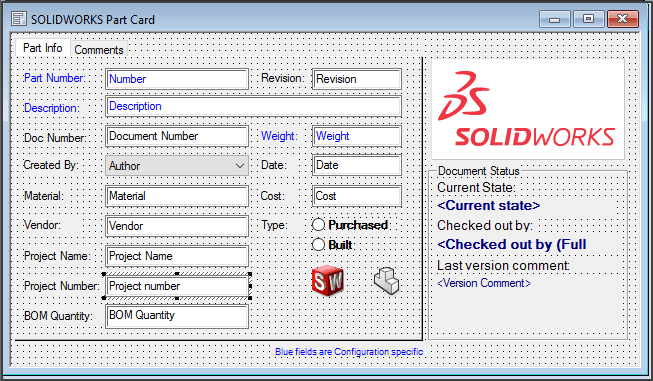
Task: Click Blue fields are Configuration specific note
Action: click(x=349, y=352)
